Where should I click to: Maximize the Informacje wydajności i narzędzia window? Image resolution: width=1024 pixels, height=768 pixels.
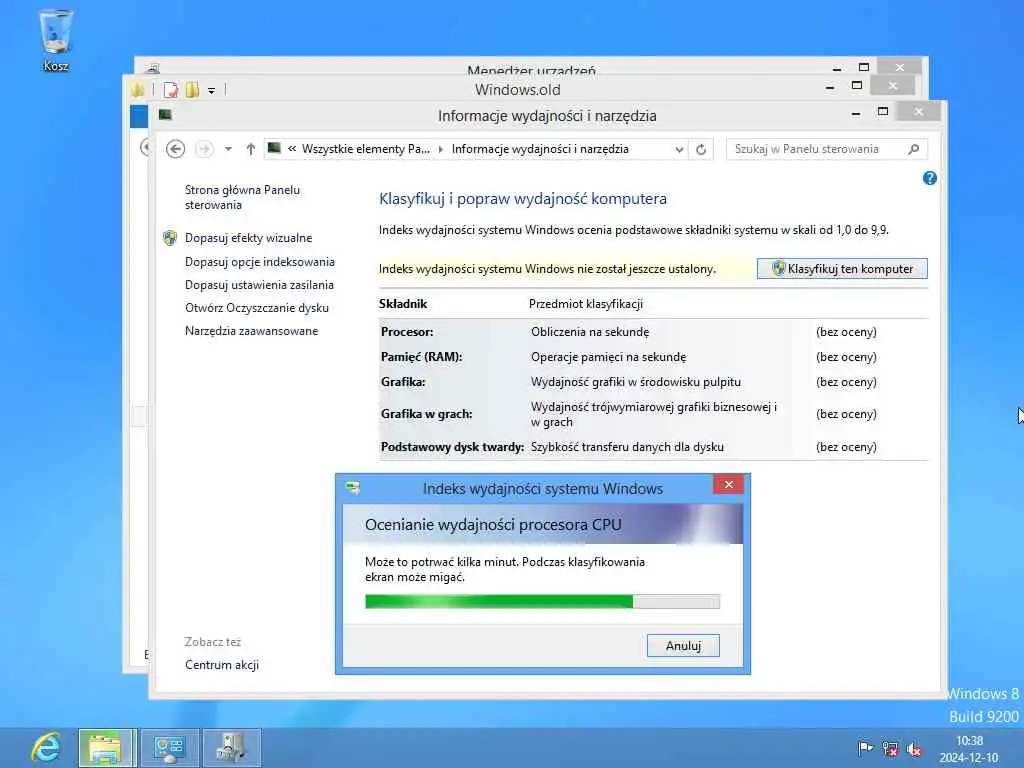[883, 112]
